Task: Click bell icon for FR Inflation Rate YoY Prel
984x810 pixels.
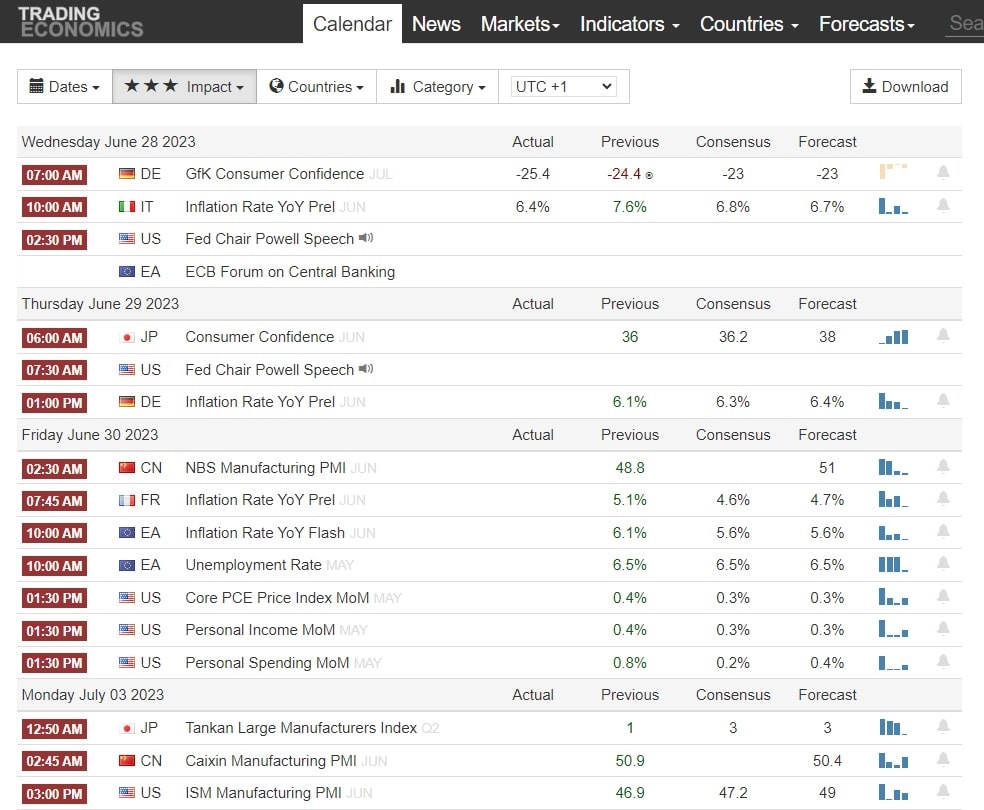Action: click(943, 499)
